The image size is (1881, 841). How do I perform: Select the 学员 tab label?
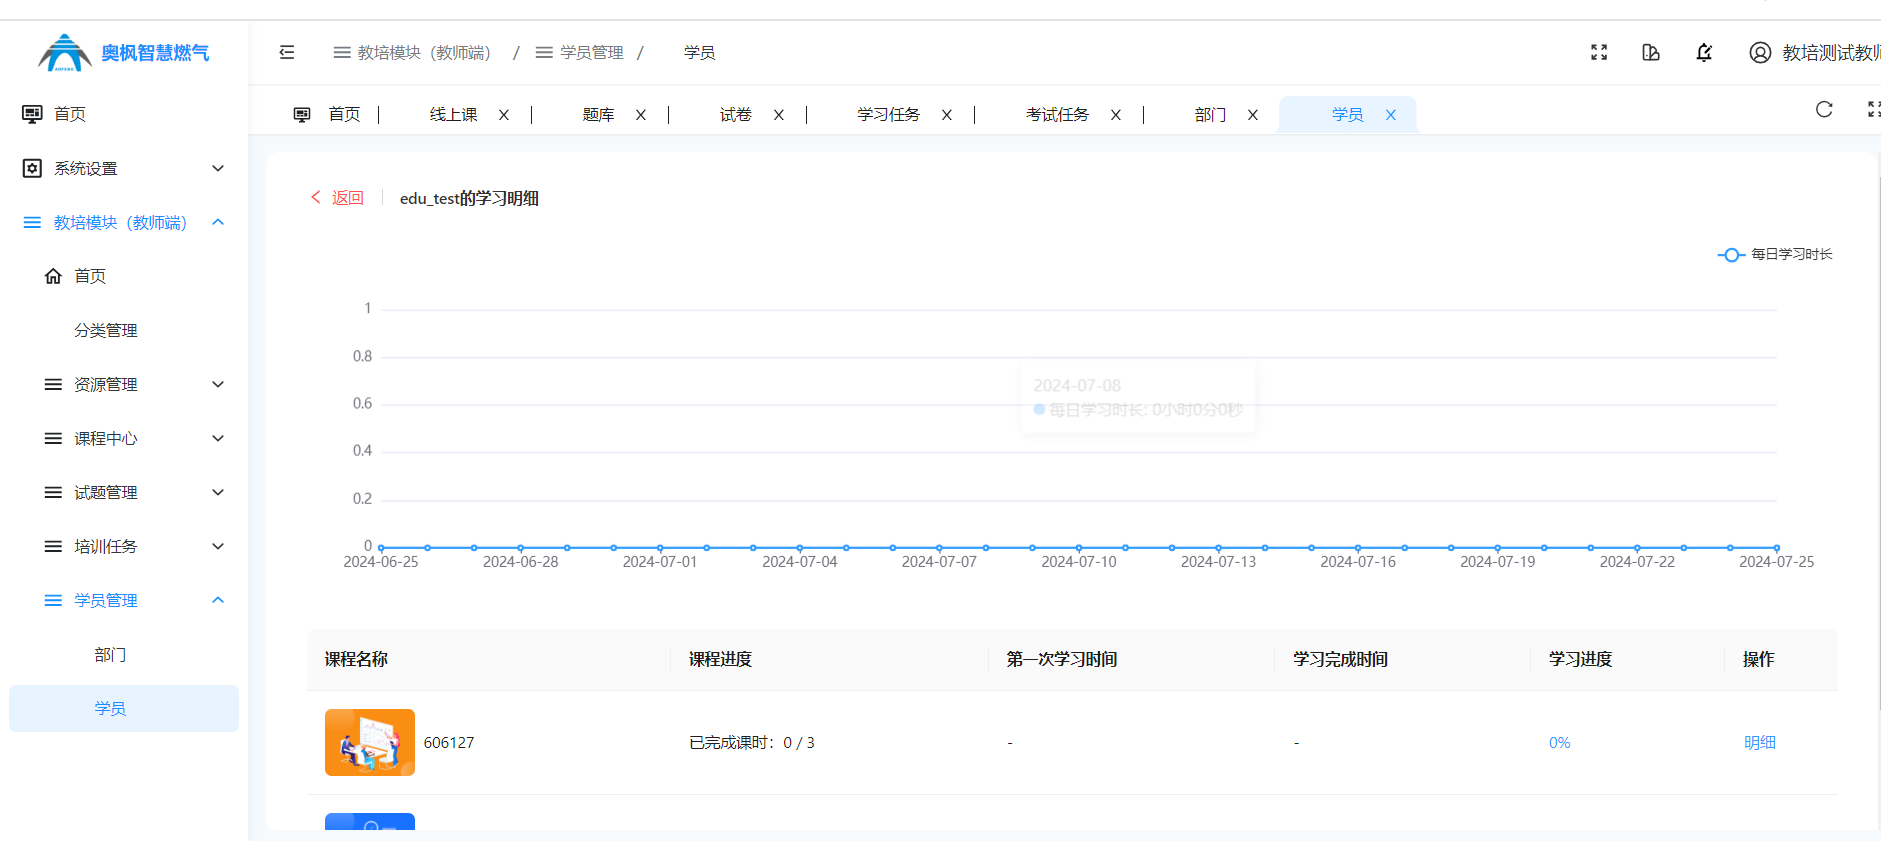click(1347, 115)
